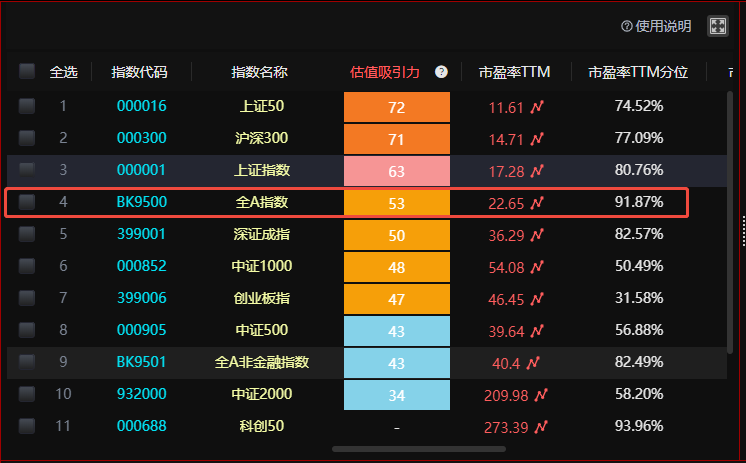
Task: Open index code 399001 link
Action: pyautogui.click(x=141, y=234)
